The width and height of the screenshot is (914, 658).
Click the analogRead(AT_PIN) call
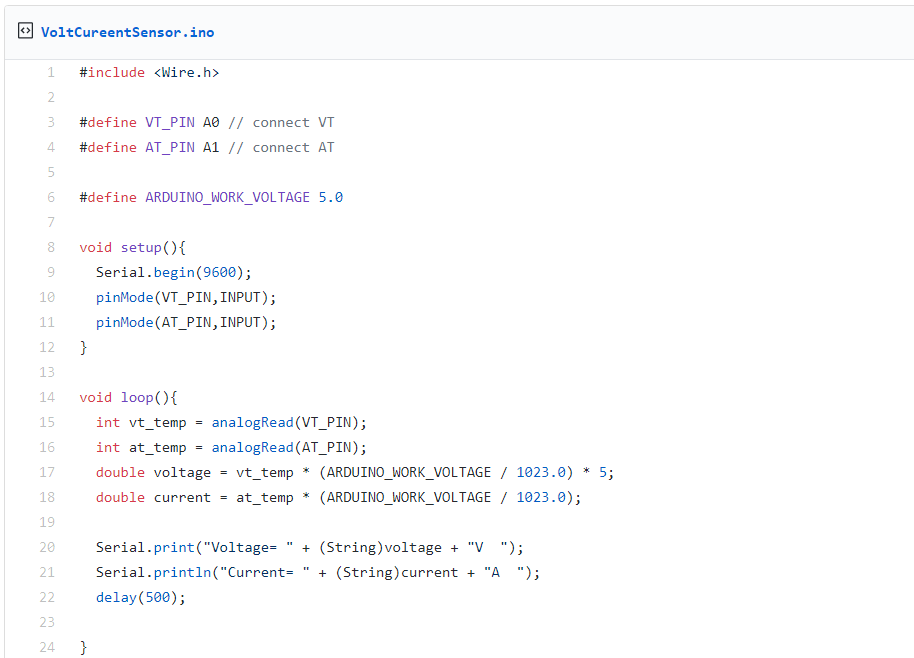pos(289,447)
